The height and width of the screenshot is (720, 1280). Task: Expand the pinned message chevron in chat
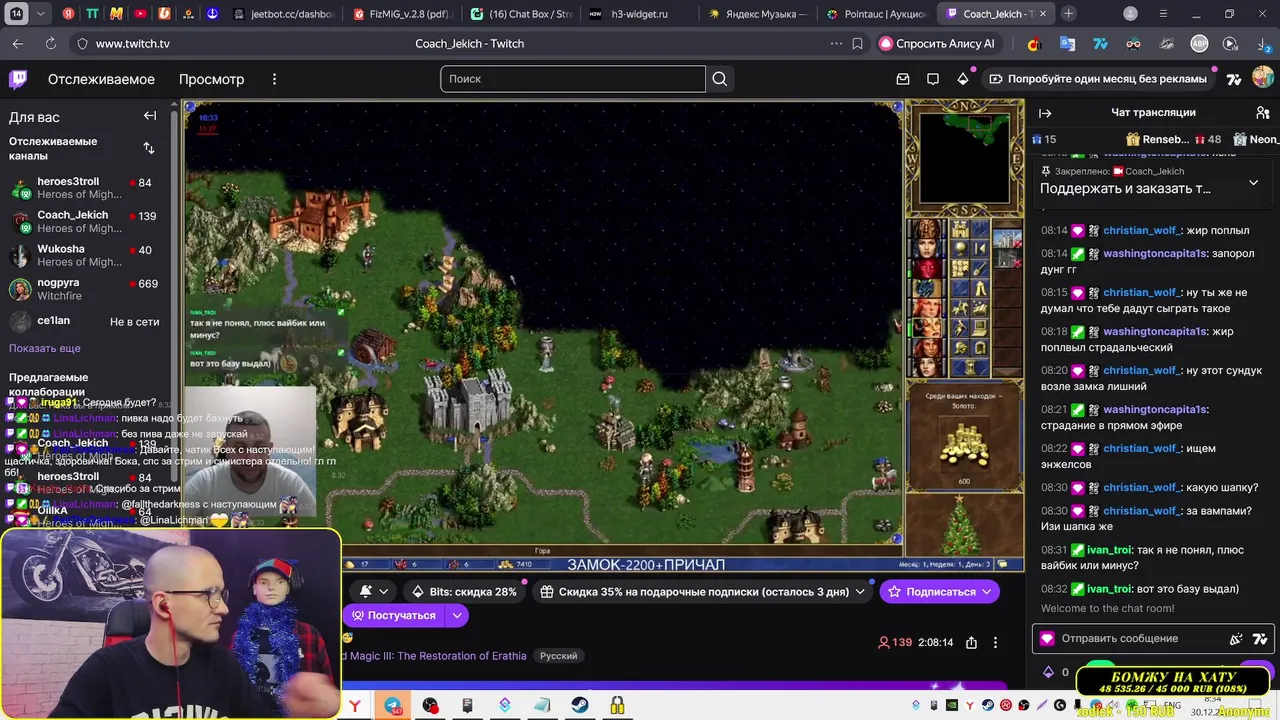1253,183
